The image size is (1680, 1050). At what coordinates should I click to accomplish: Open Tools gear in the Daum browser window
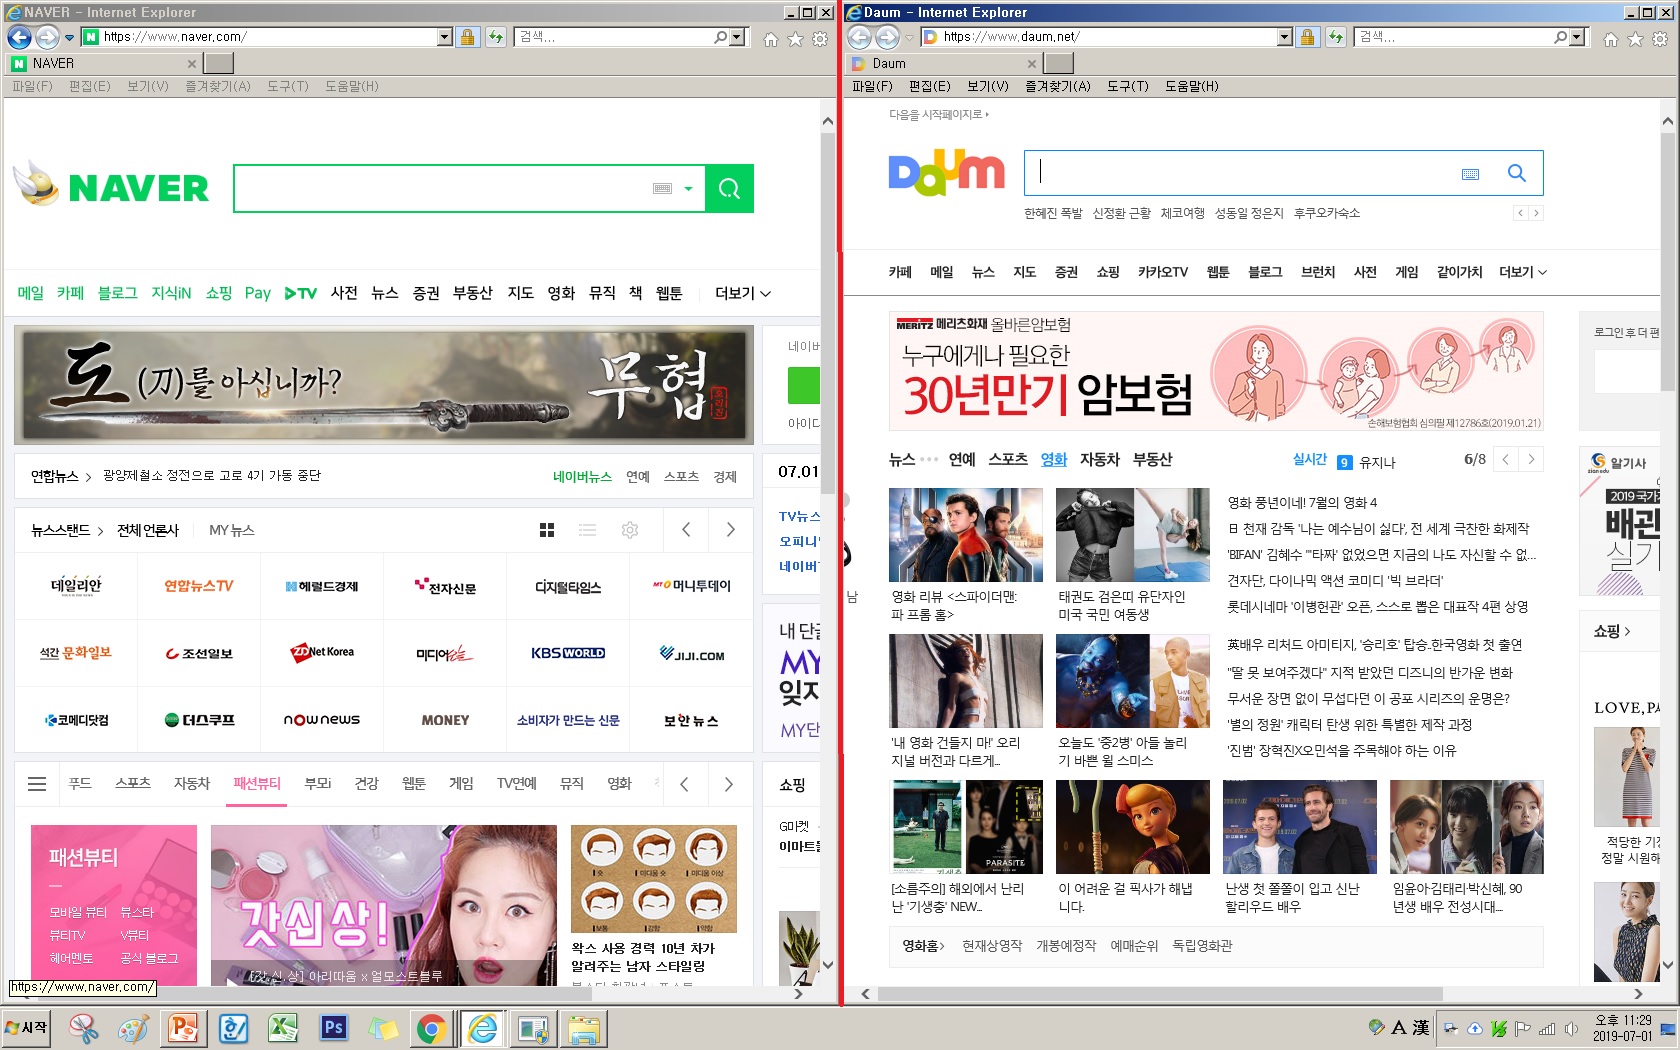1660,39
